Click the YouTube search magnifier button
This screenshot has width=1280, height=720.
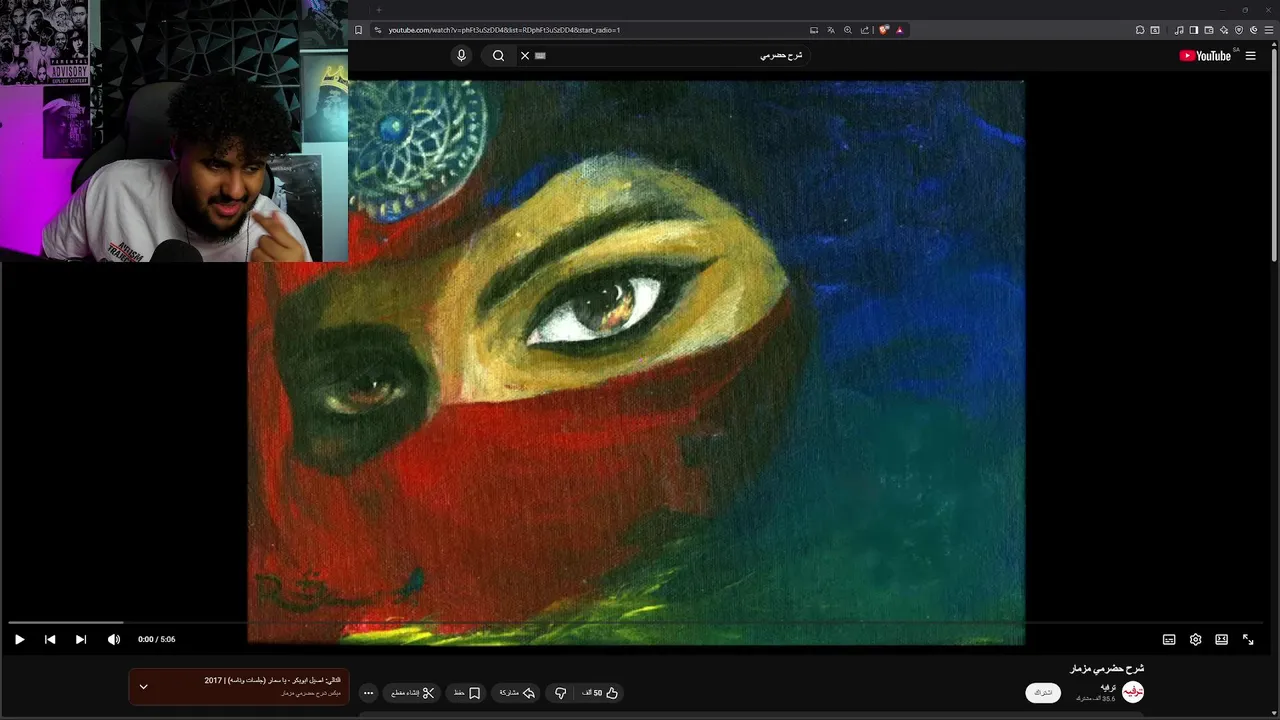click(498, 56)
